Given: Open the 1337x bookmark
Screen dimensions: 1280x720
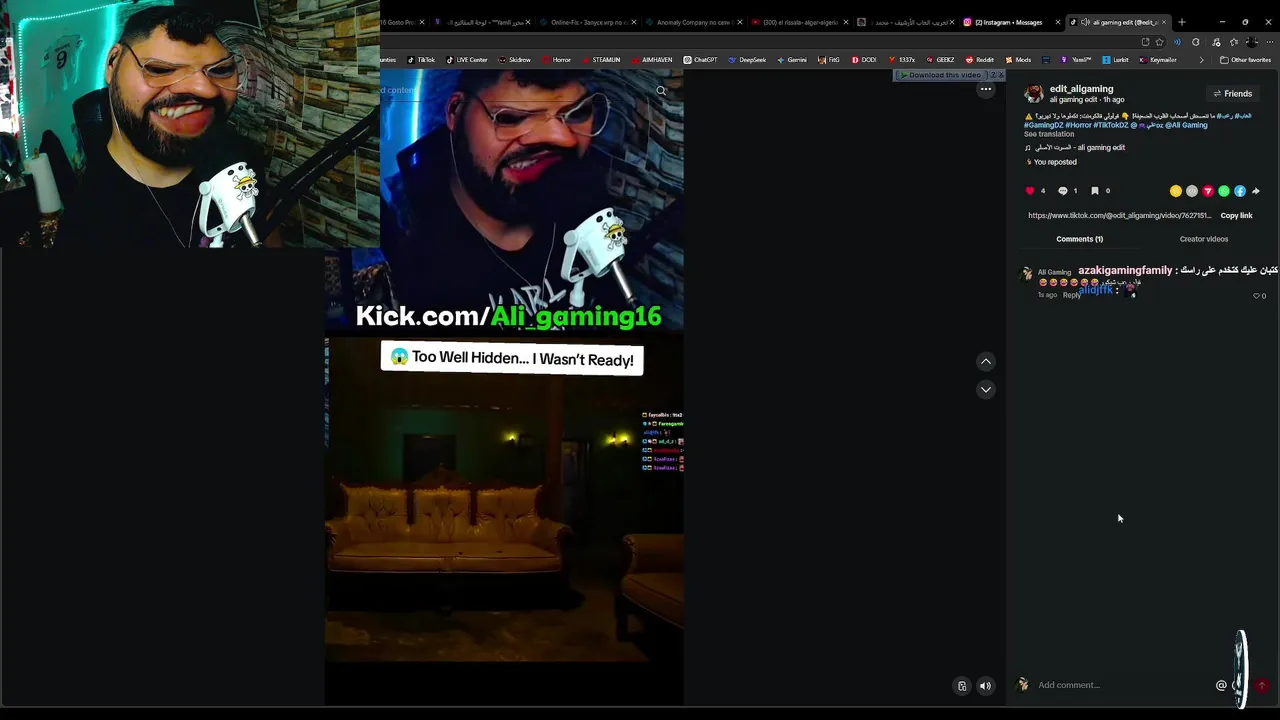Looking at the screenshot, I should (902, 60).
